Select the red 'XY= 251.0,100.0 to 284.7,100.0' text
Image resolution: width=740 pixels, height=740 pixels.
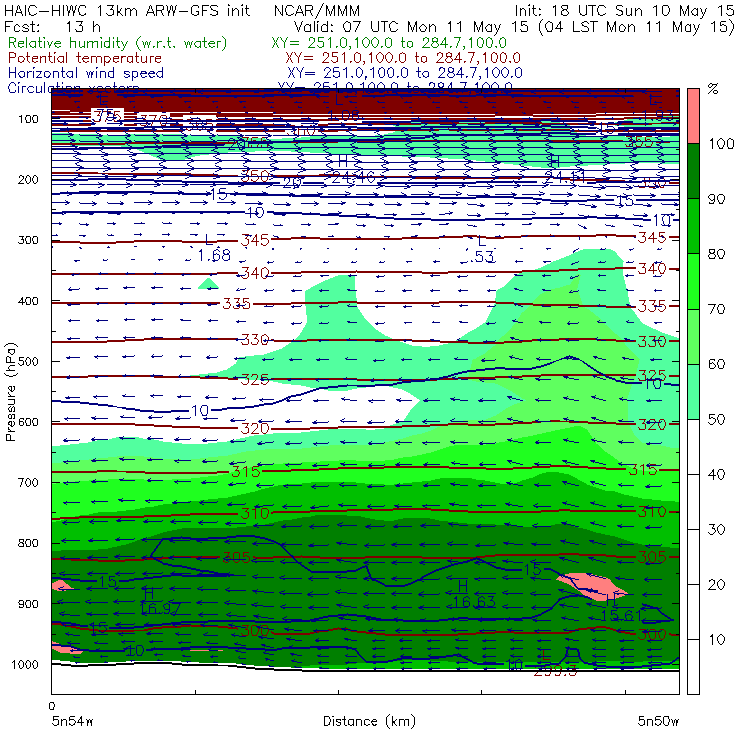click(403, 58)
